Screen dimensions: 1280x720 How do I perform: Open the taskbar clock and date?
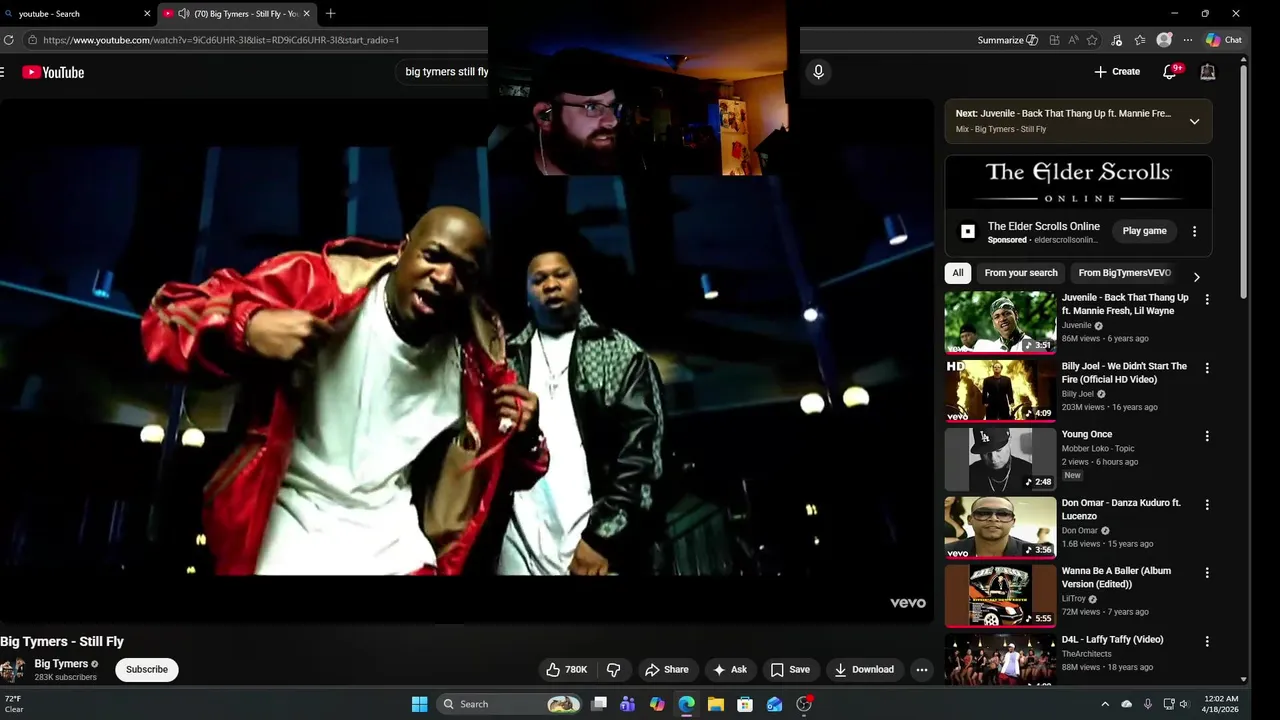pyautogui.click(x=1221, y=704)
